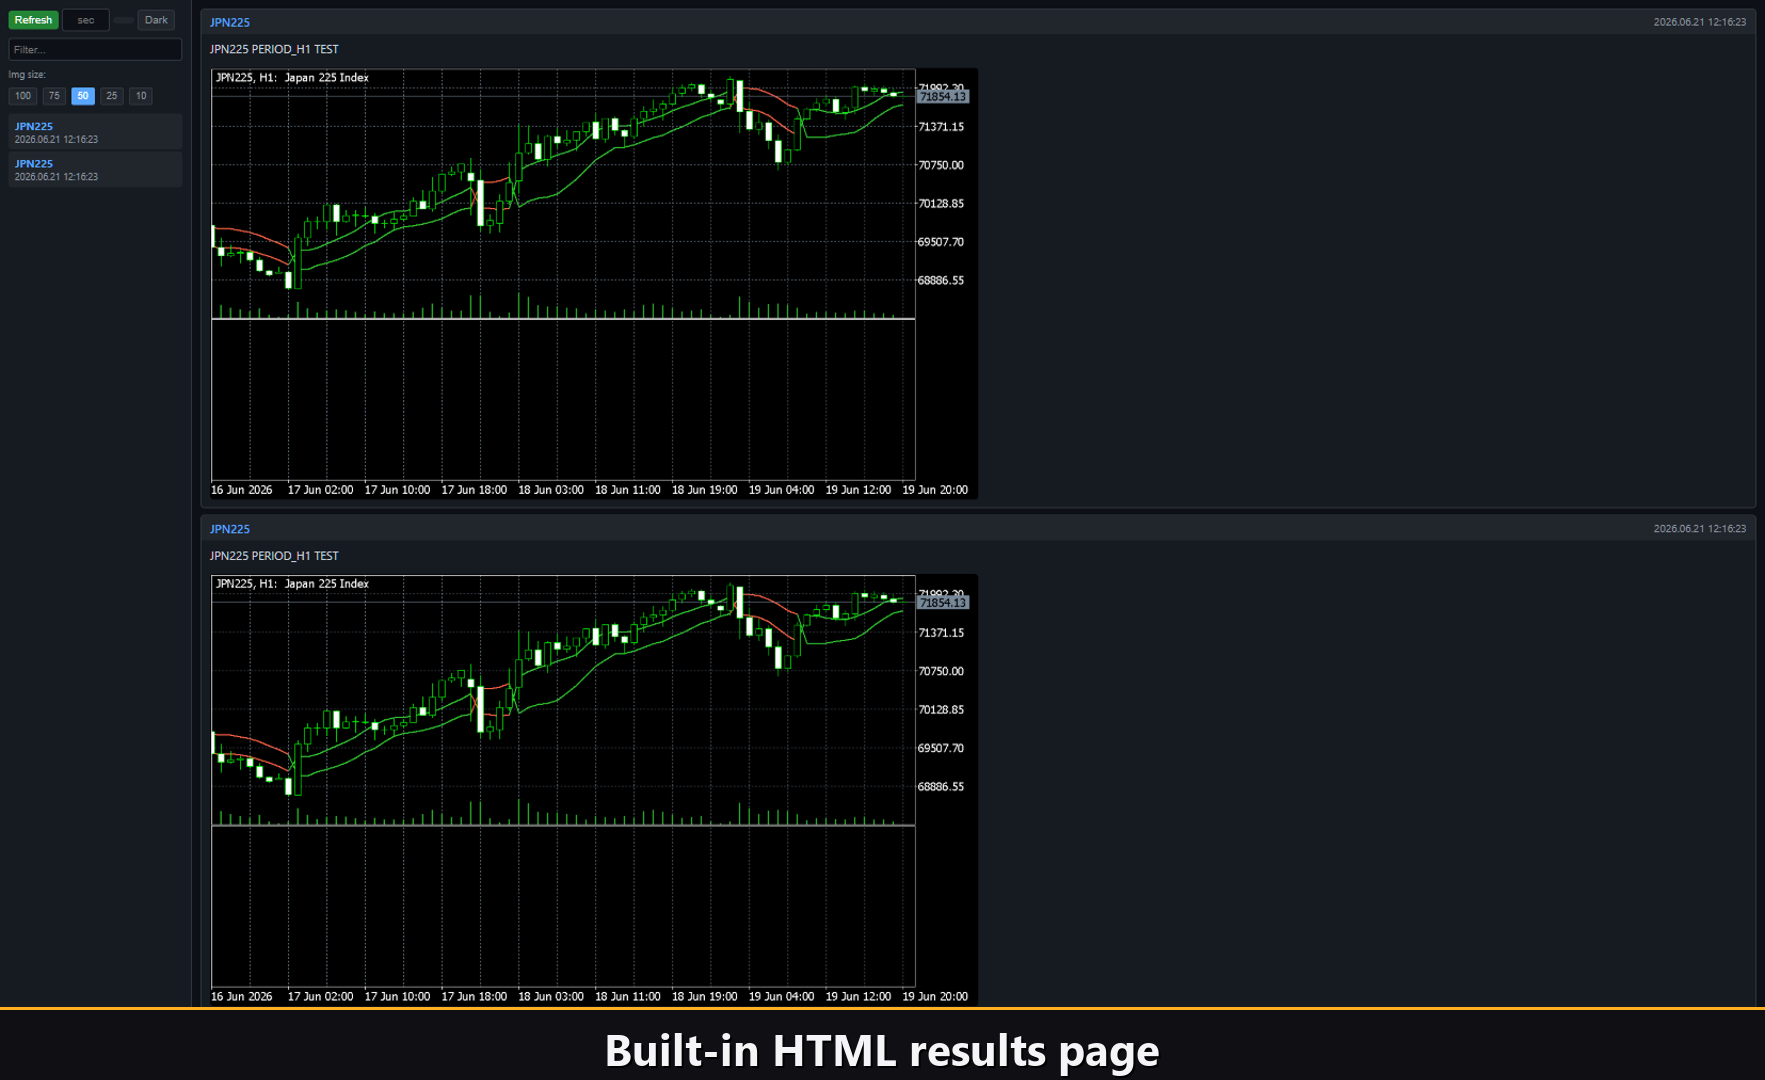Click the JPN225 title of top result card
This screenshot has height=1080, width=1765.
(x=230, y=22)
